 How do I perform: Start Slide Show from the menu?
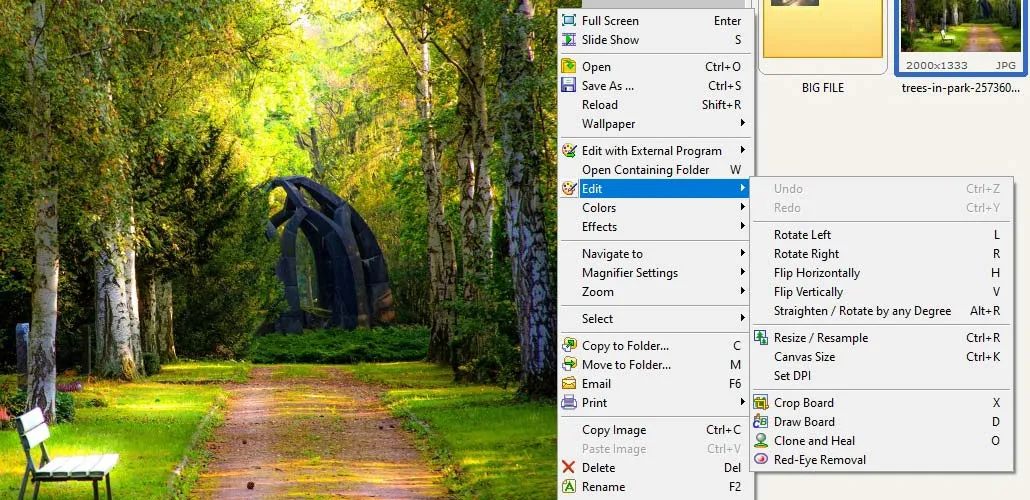pos(654,39)
